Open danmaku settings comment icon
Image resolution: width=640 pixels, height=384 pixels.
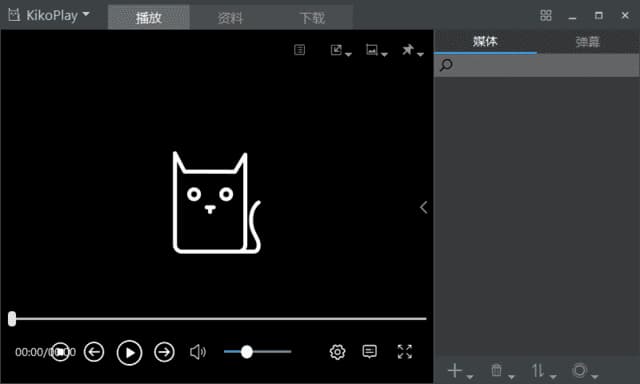click(x=369, y=351)
